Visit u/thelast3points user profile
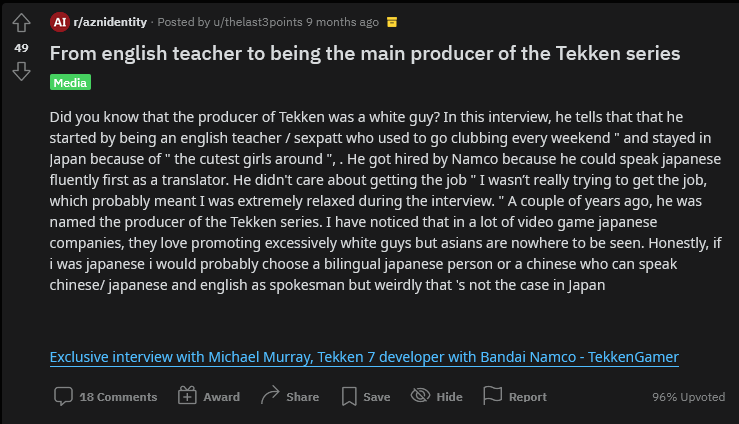 click(x=258, y=22)
